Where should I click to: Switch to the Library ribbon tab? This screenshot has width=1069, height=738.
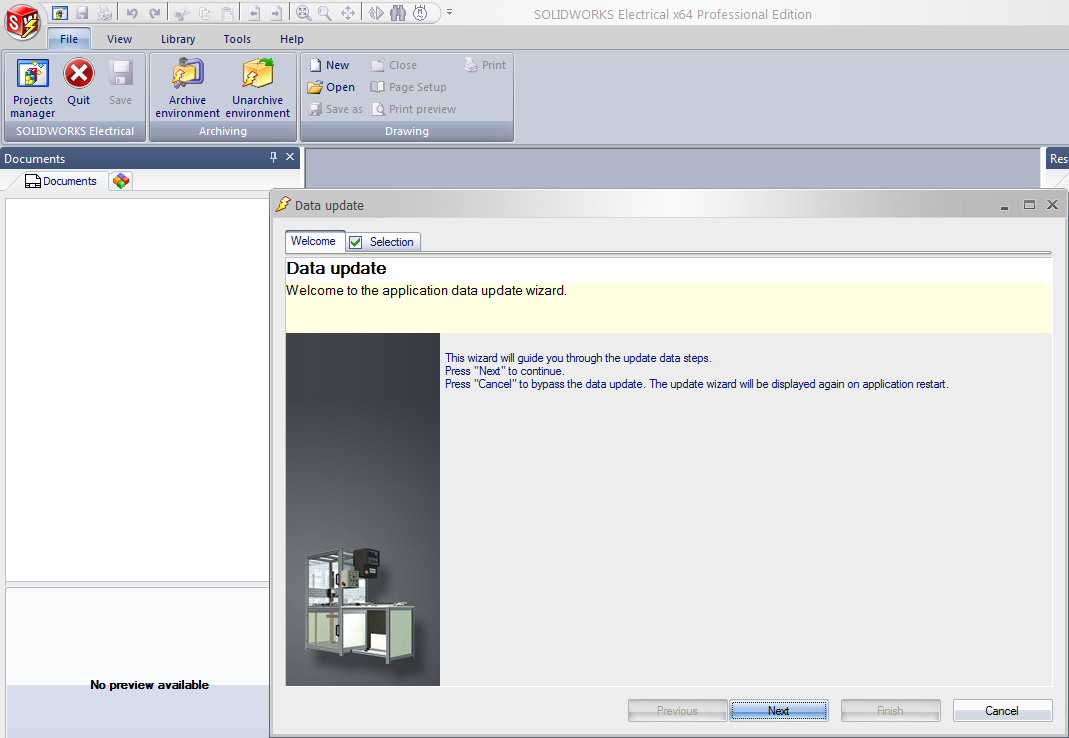pos(178,39)
